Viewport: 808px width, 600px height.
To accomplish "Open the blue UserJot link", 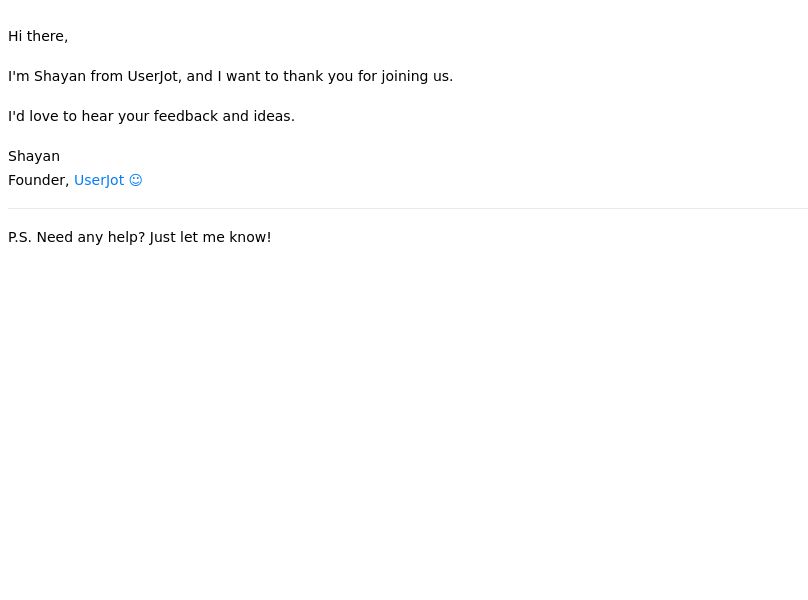I will [x=99, y=180].
